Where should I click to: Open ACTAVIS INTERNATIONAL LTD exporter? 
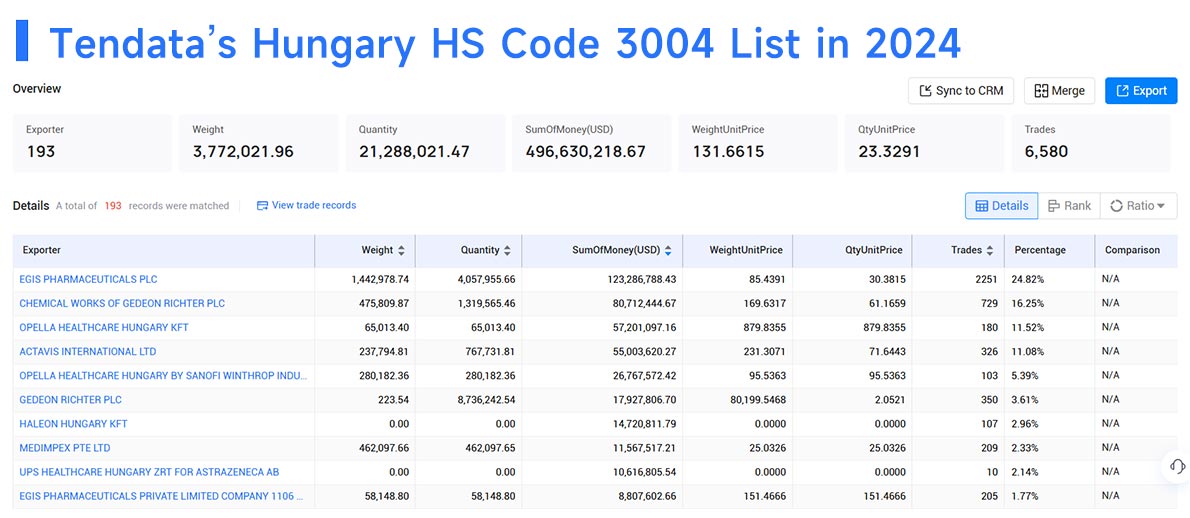88,352
